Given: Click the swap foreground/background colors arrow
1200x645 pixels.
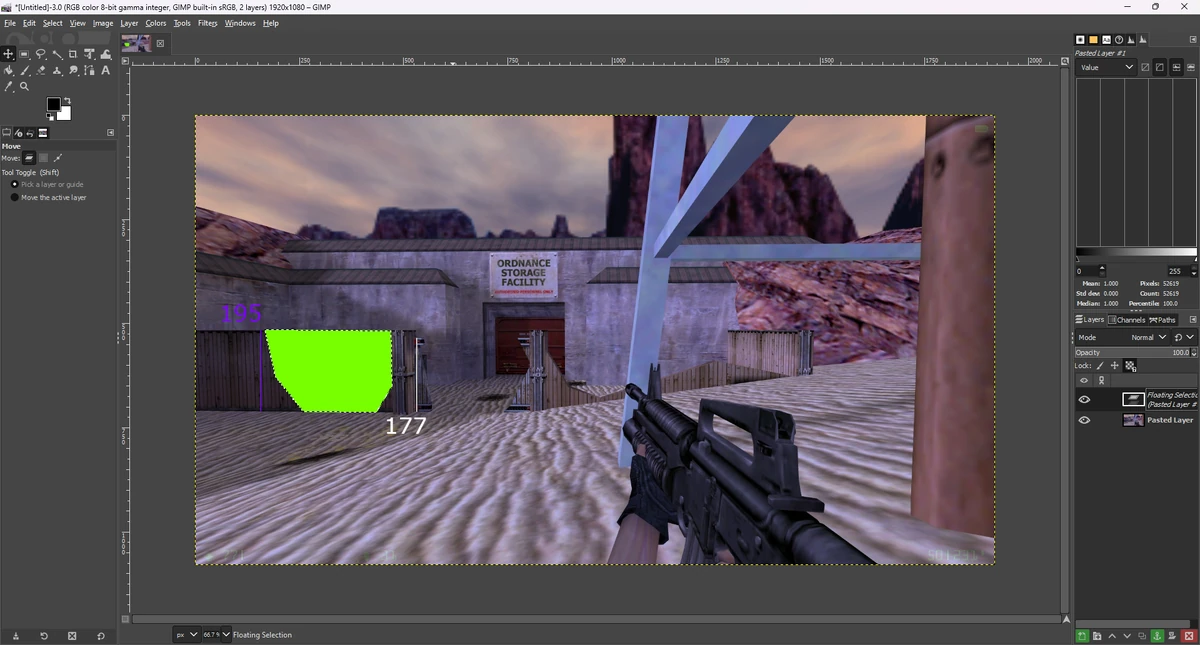Looking at the screenshot, I should (x=67, y=100).
